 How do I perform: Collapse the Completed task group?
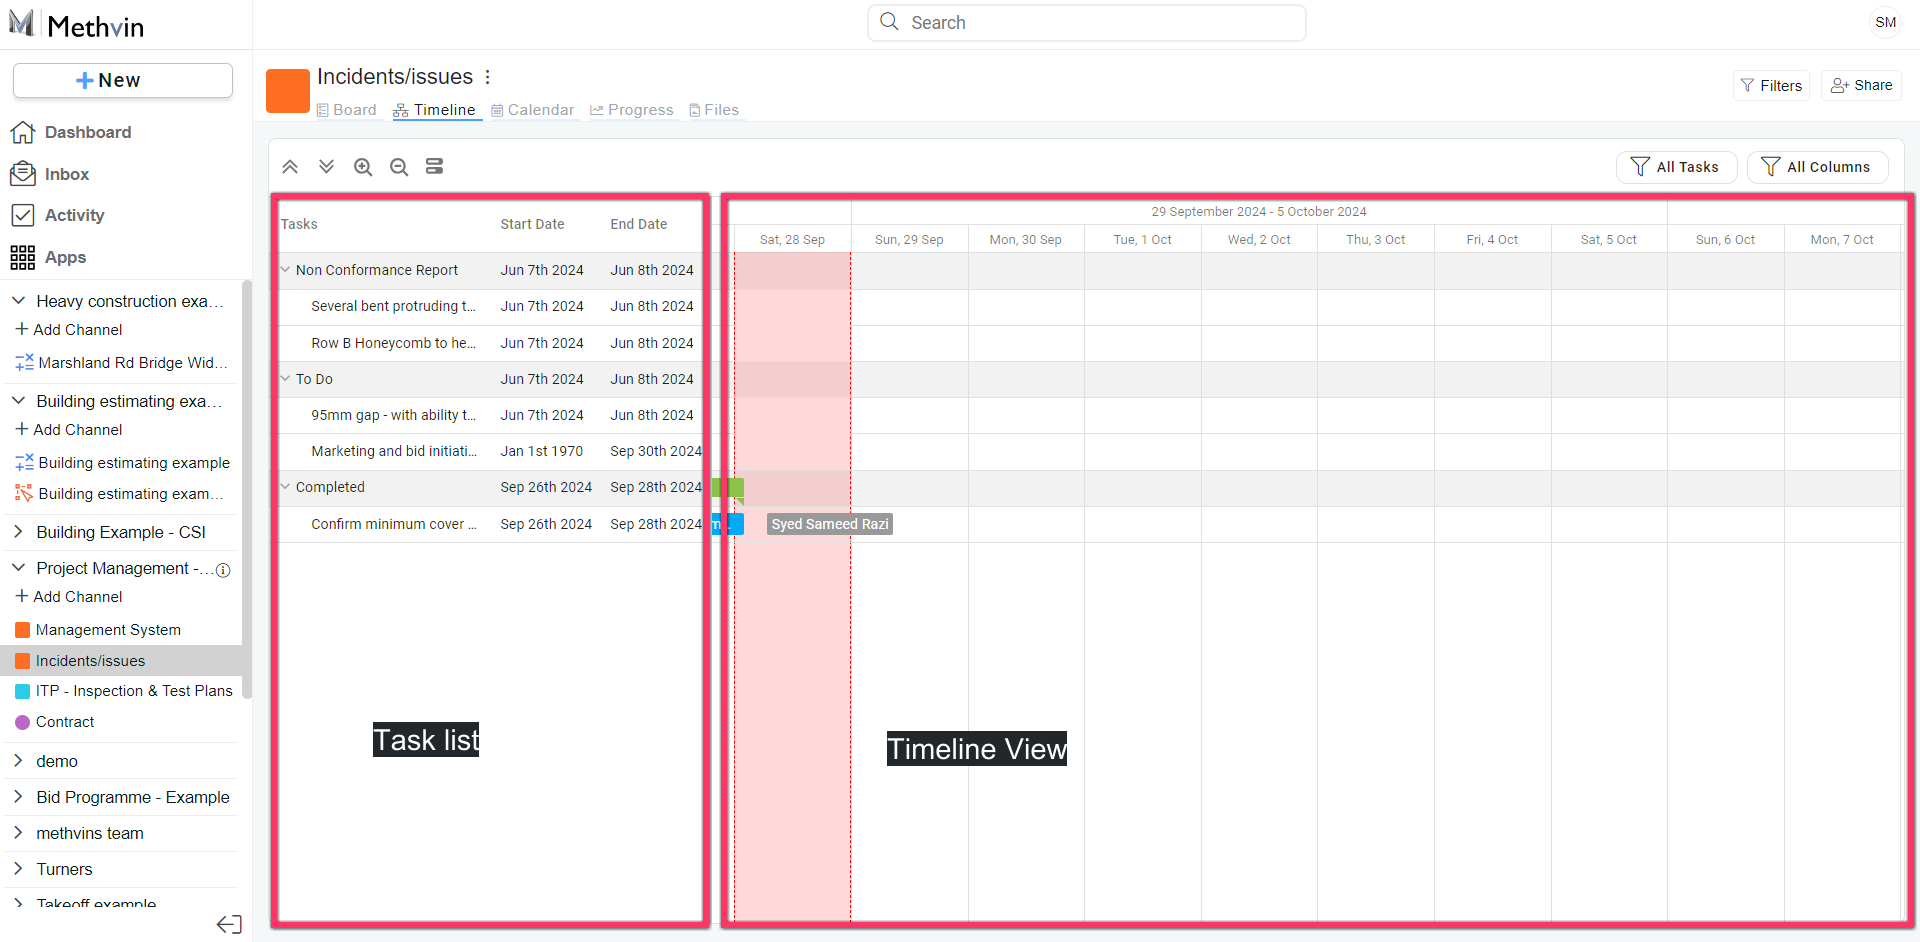[x=285, y=487]
